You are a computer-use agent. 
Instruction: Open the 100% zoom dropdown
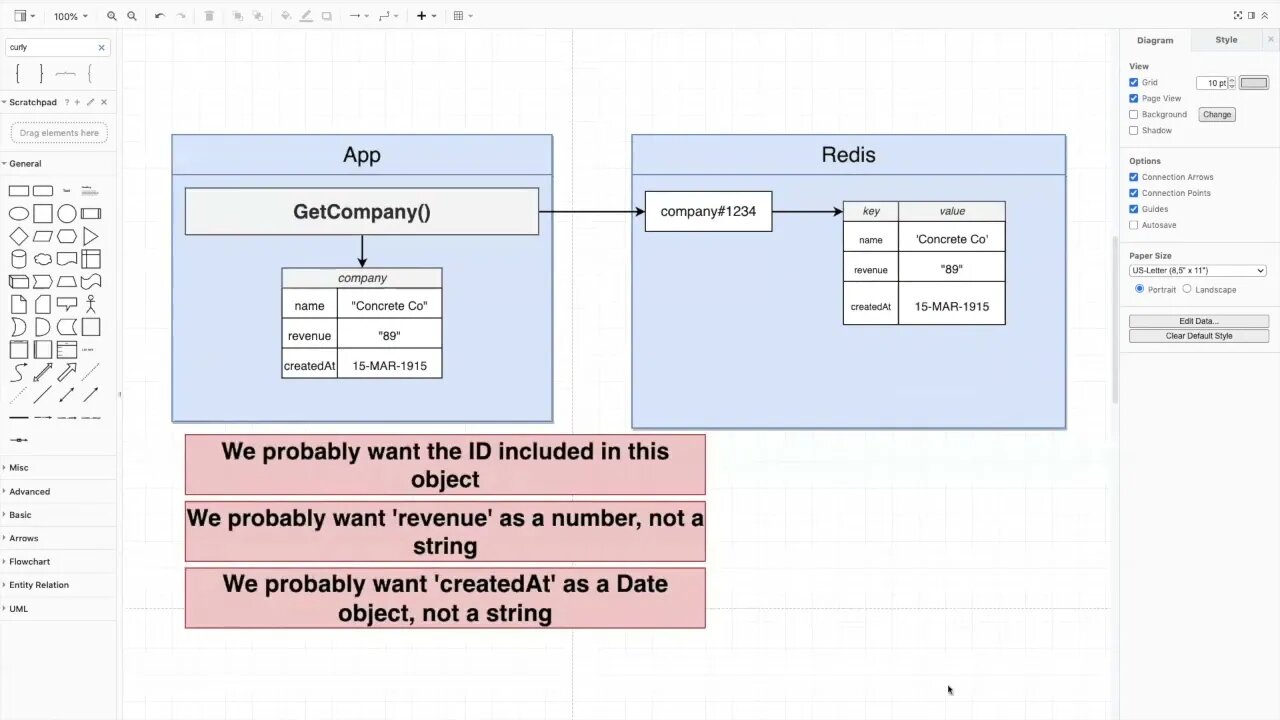pyautogui.click(x=70, y=16)
